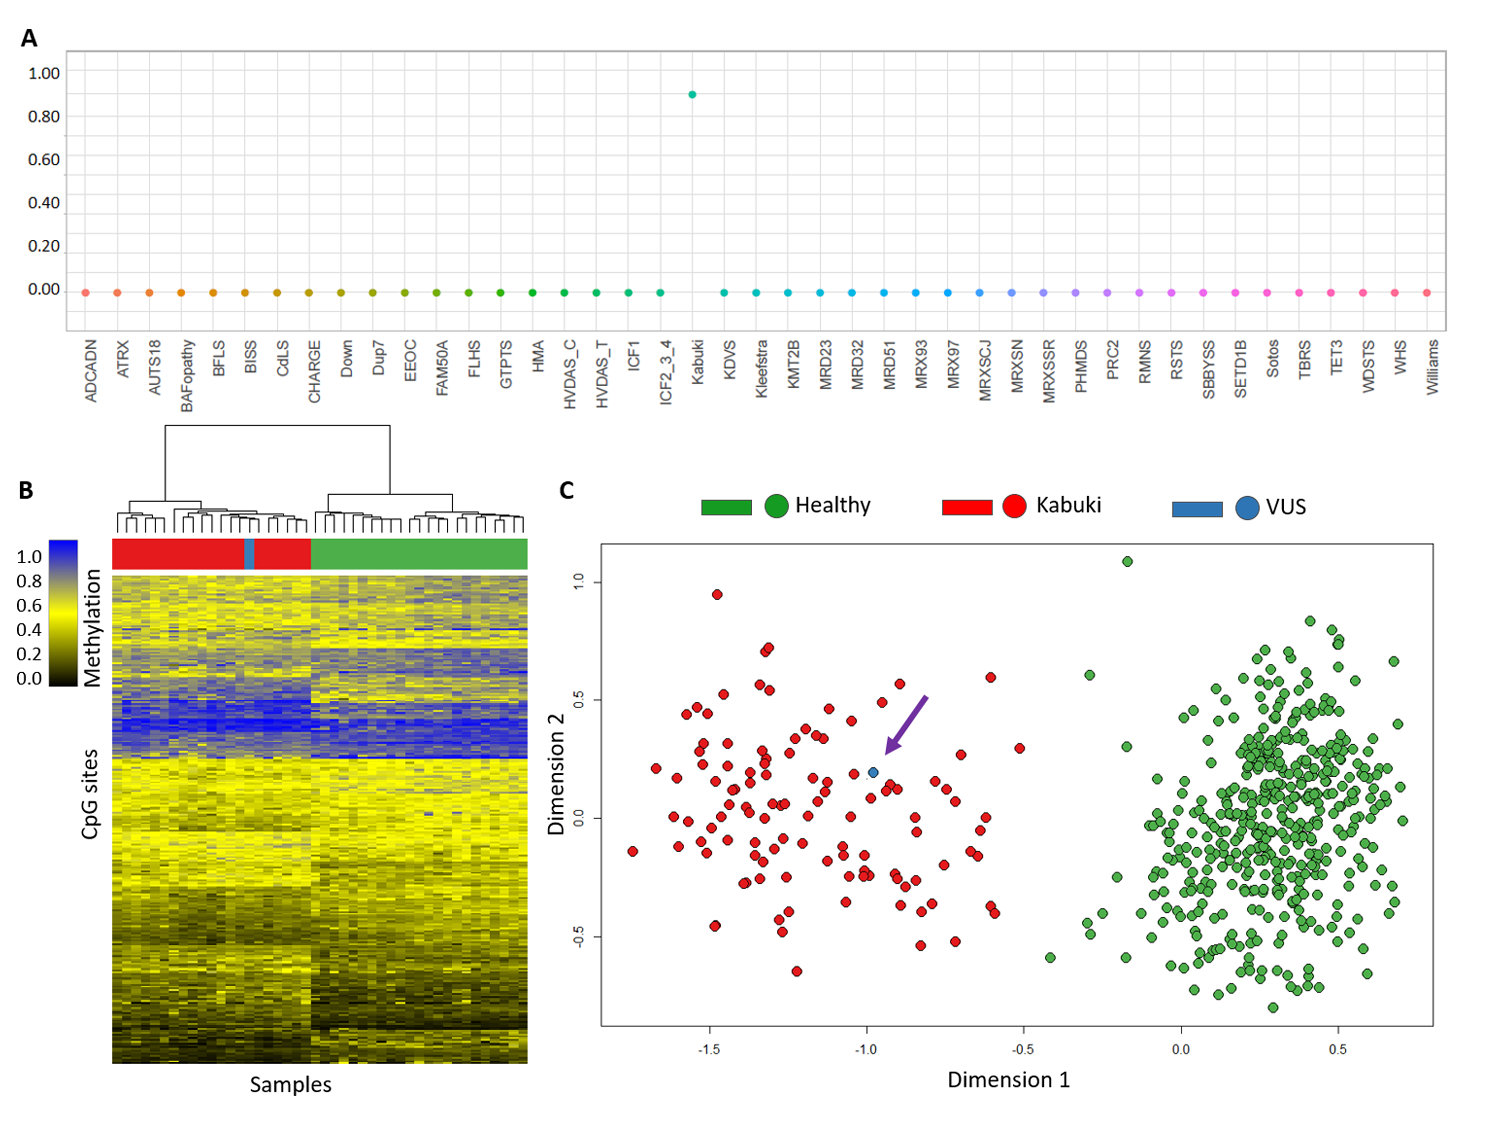Click the "KDVS" axis label

point(730,359)
